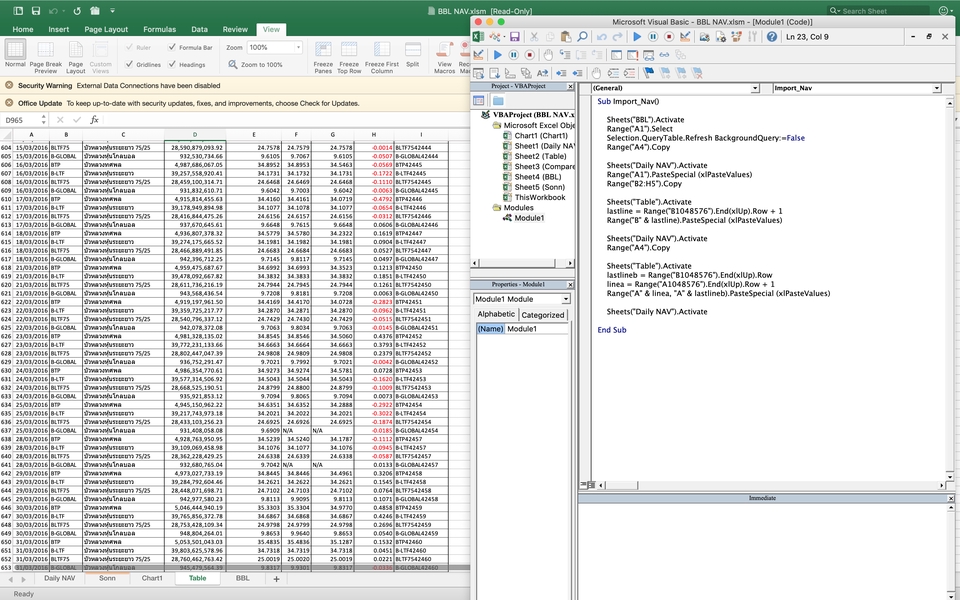Open the Daily NAV sheet tab

coord(59,578)
